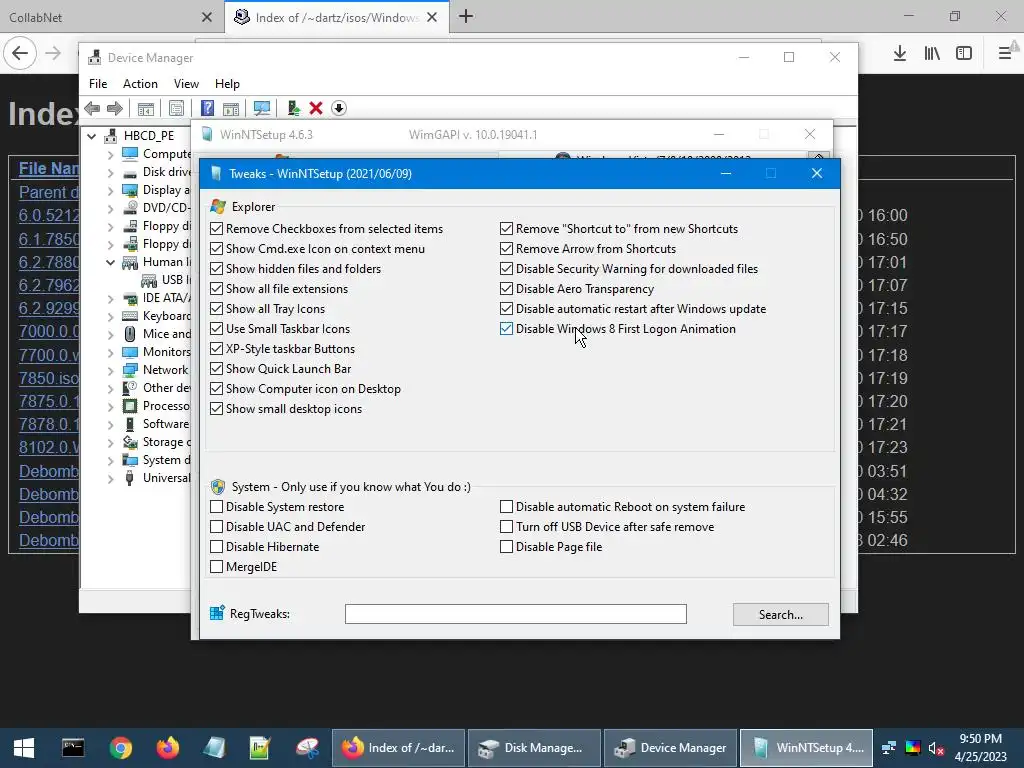Expand Disk drives tree node

pos(110,172)
